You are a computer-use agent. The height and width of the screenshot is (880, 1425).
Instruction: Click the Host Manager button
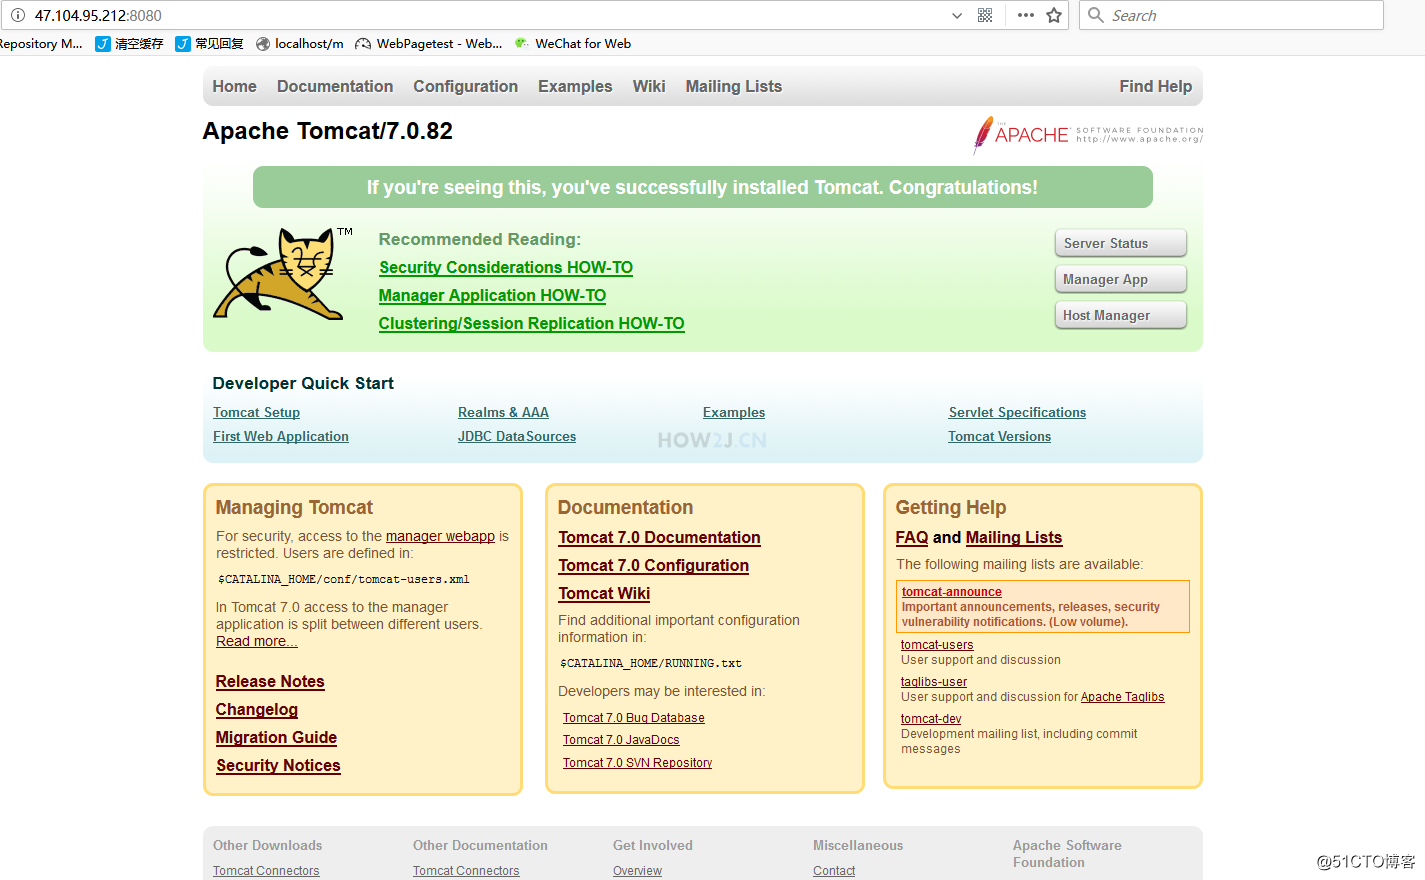pos(1121,315)
